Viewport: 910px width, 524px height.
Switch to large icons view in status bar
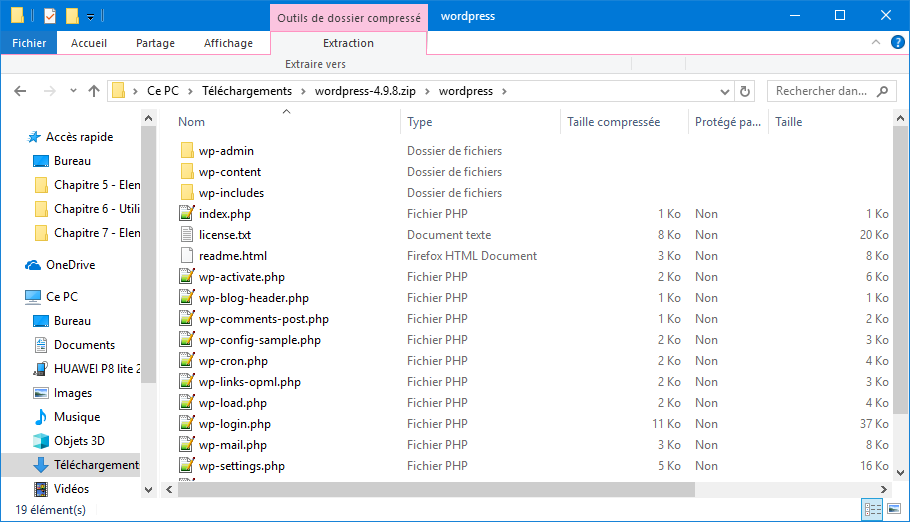click(x=894, y=509)
